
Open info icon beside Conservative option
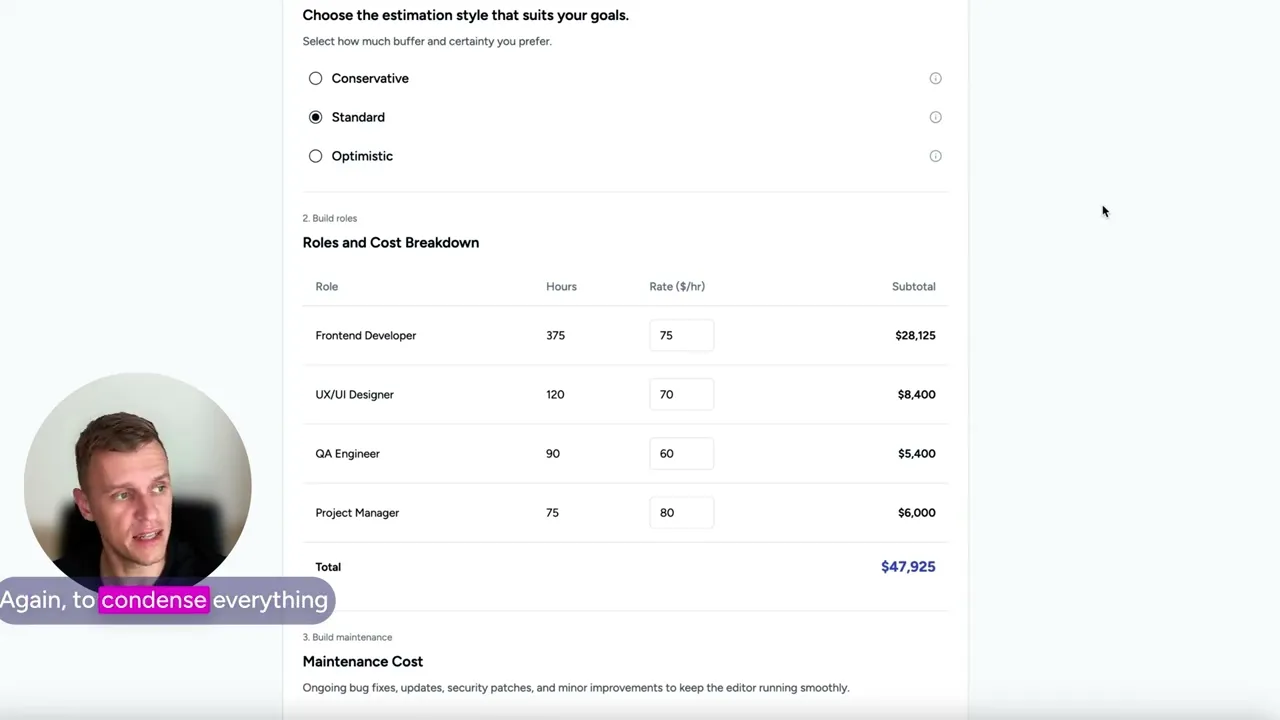[x=935, y=78]
